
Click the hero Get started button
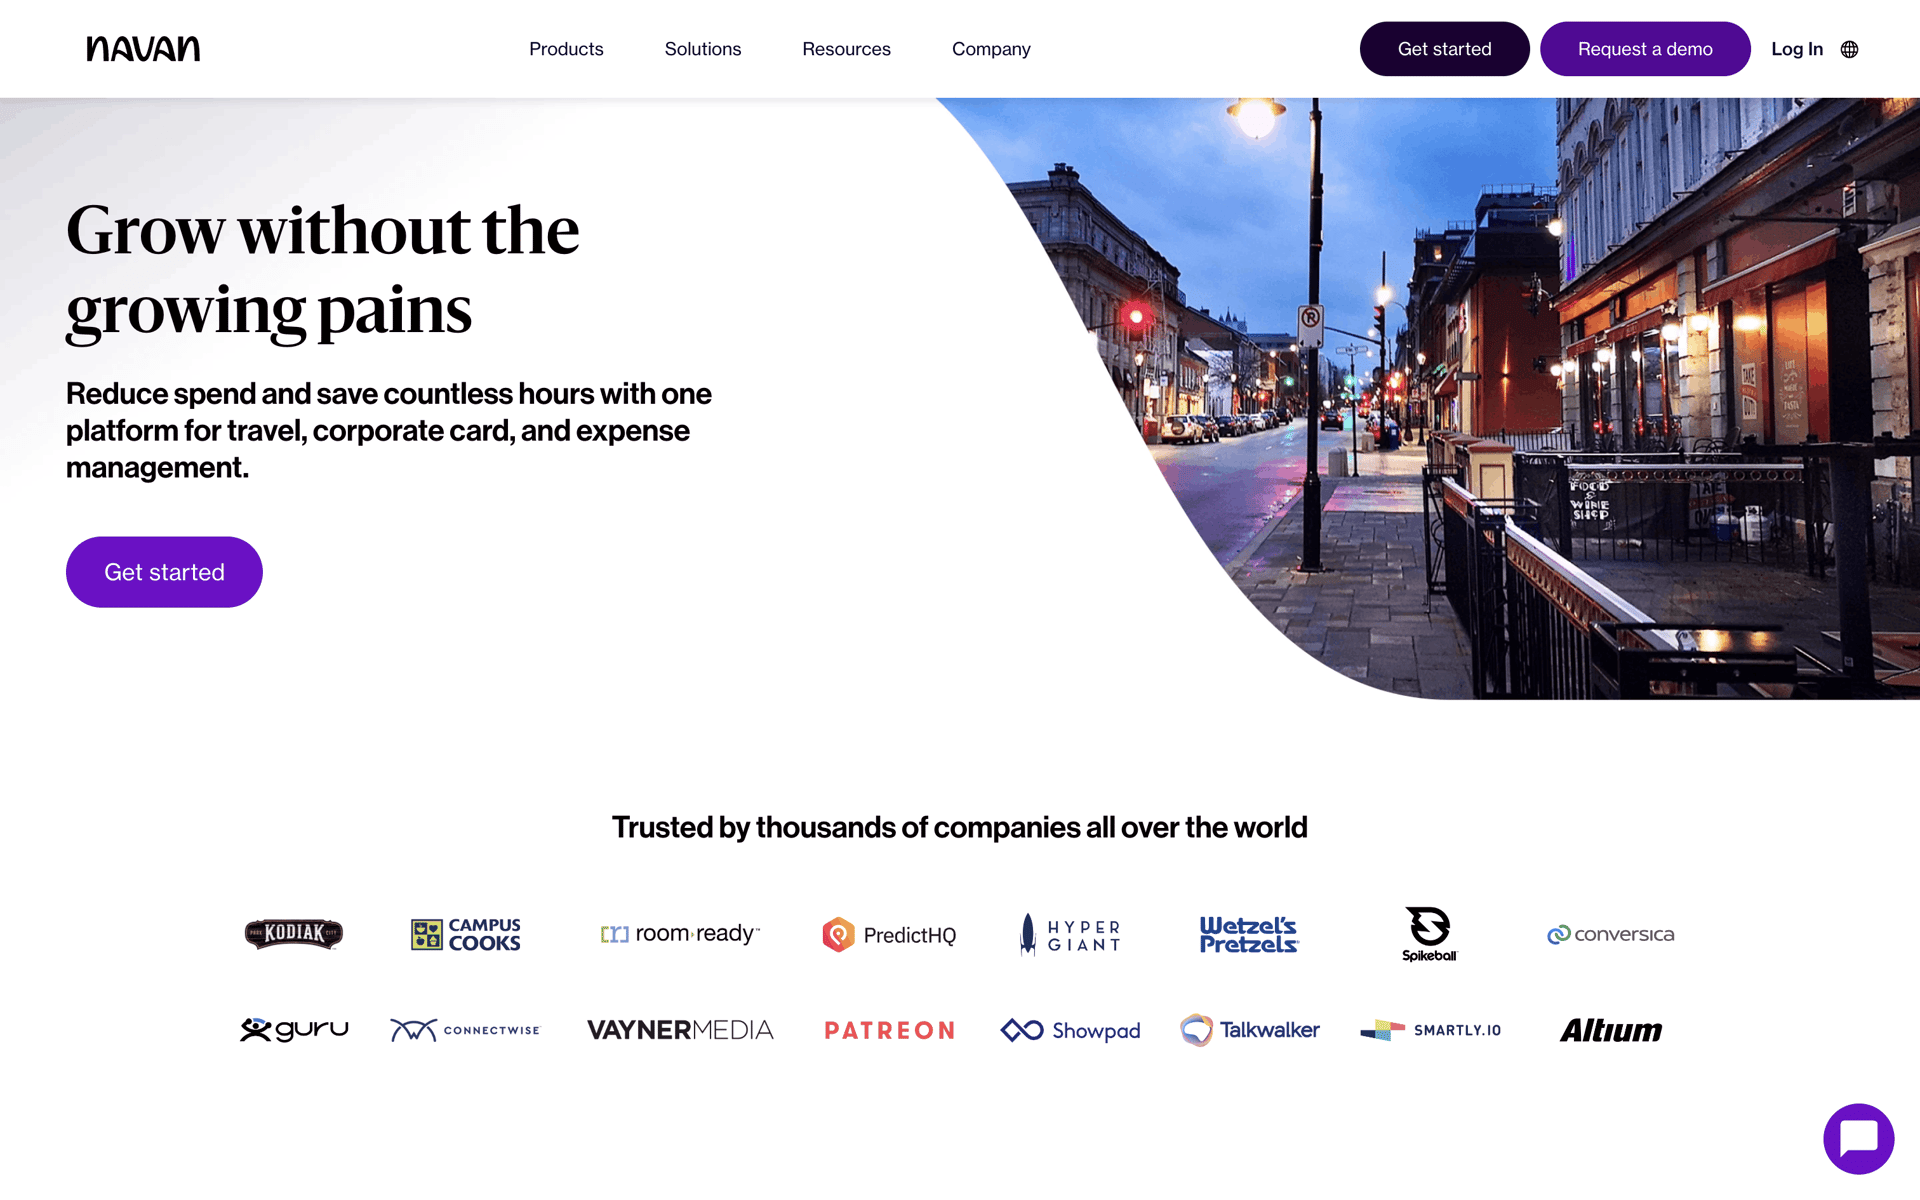pyautogui.click(x=164, y=572)
